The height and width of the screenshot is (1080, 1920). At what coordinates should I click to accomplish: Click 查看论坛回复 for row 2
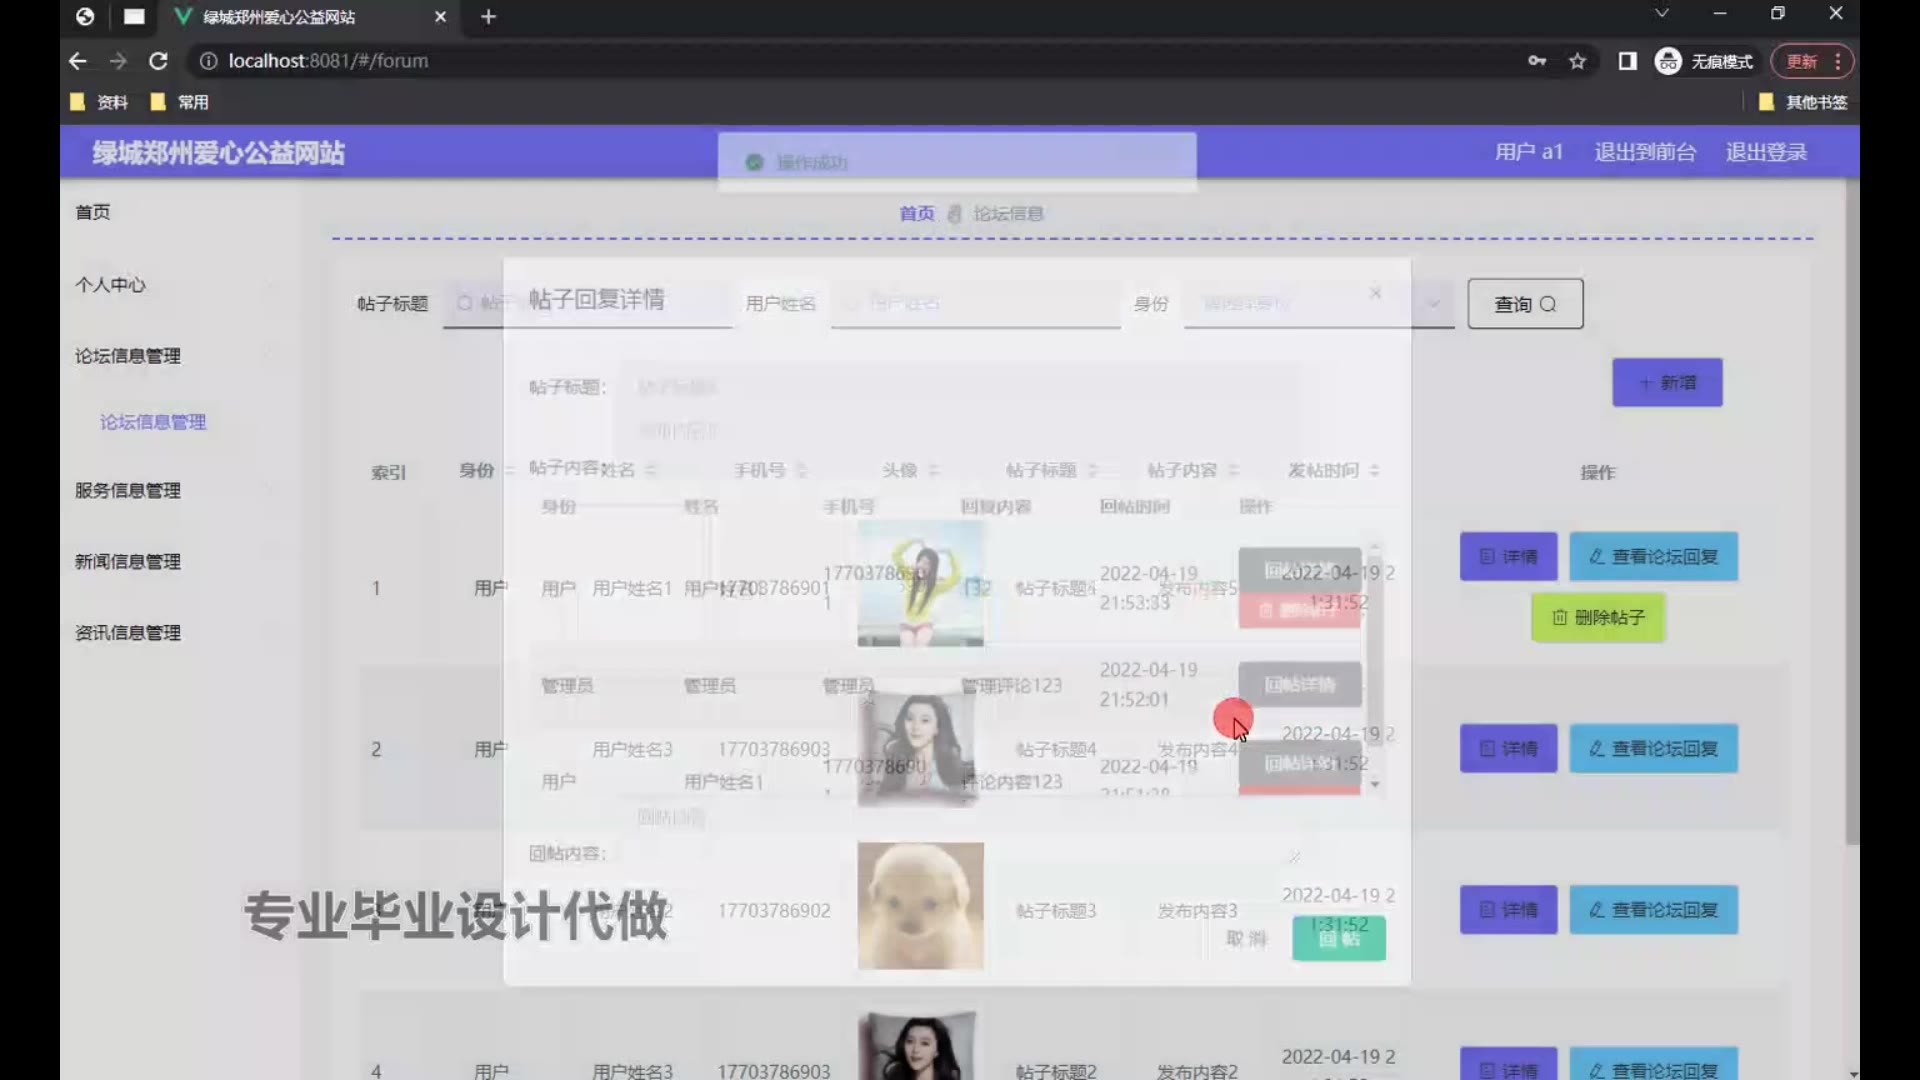1653,748
